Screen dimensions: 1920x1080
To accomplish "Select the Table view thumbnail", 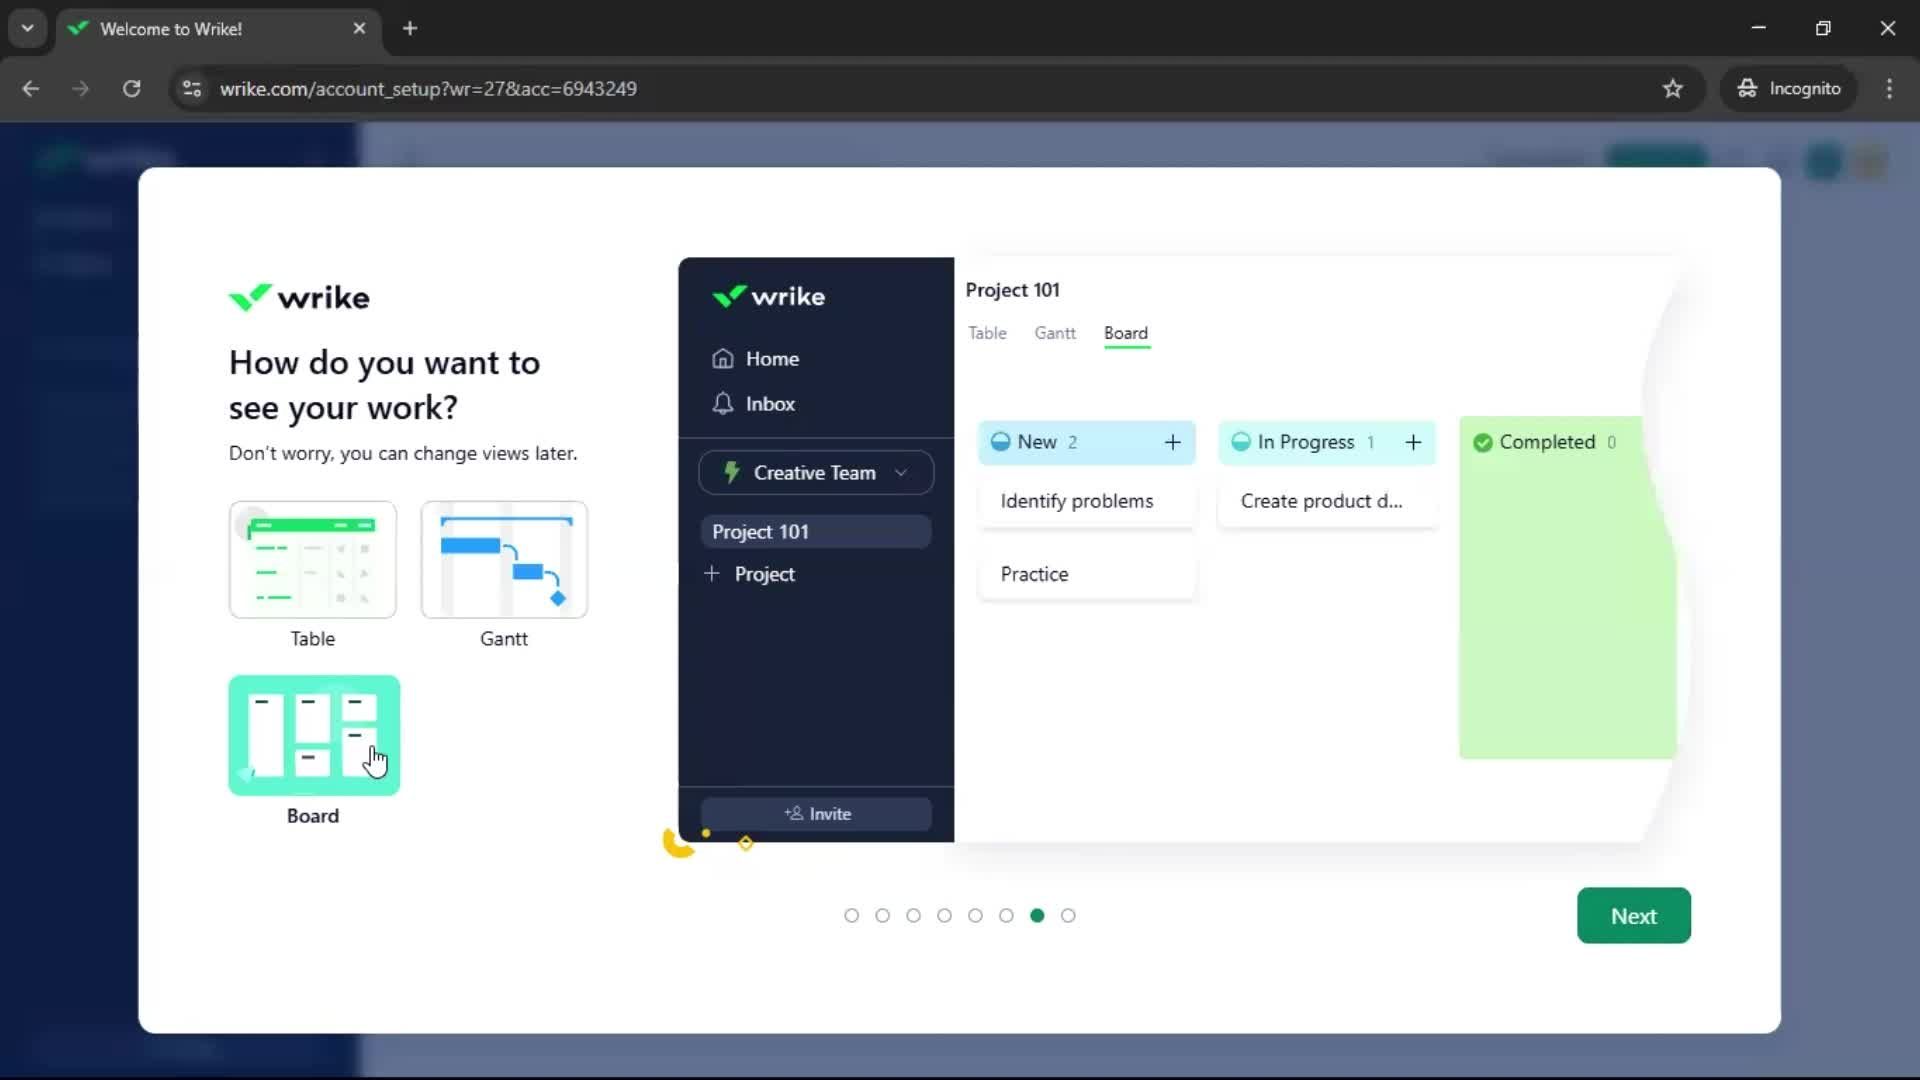I will (313, 560).
